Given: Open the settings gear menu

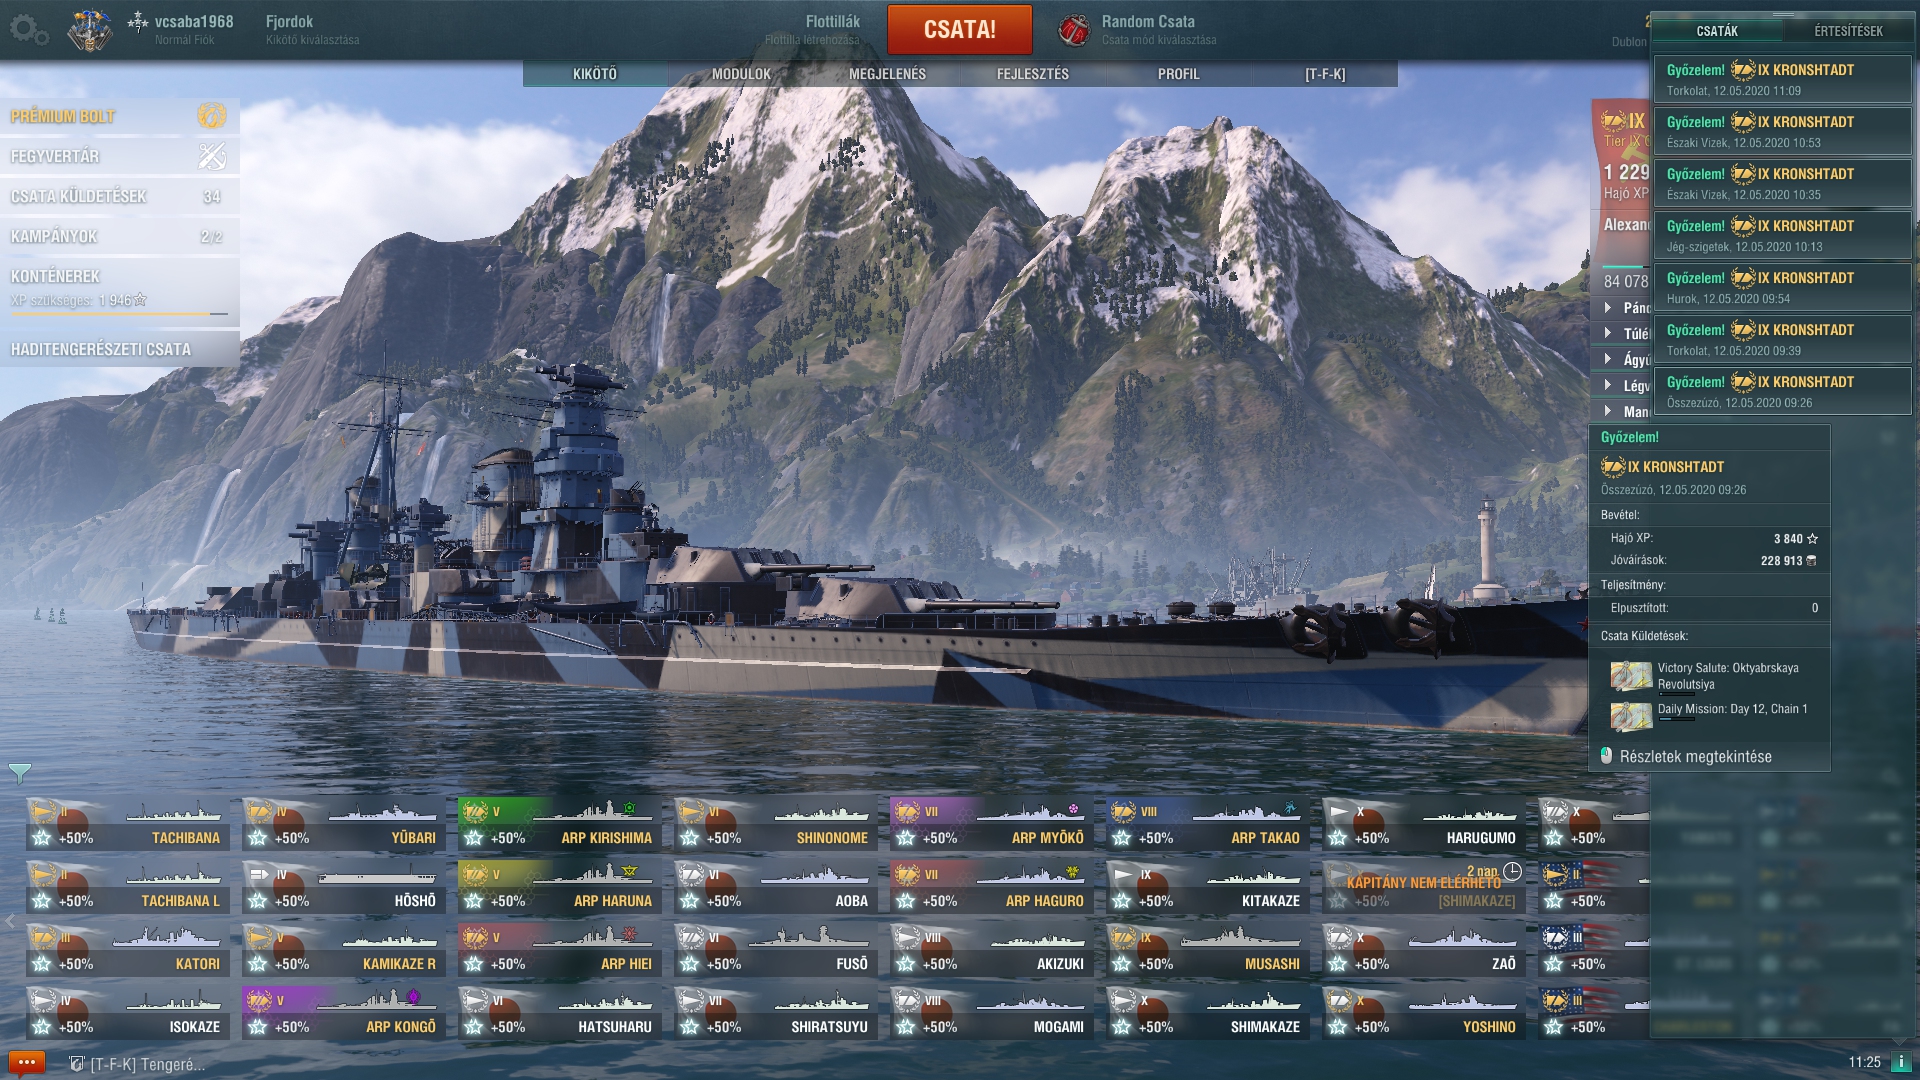Looking at the screenshot, I should point(28,30).
